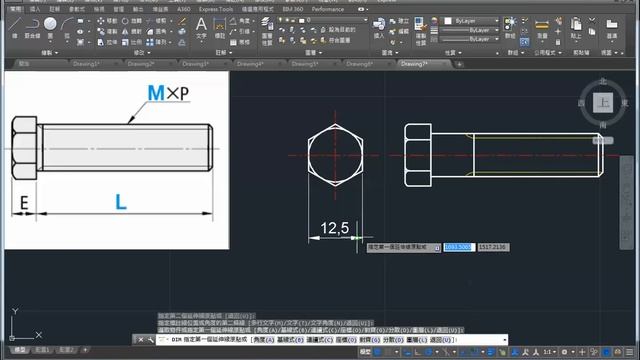Click the Mirror (鏡射) tool
This screenshot has width=640, height=360.
point(131,31)
